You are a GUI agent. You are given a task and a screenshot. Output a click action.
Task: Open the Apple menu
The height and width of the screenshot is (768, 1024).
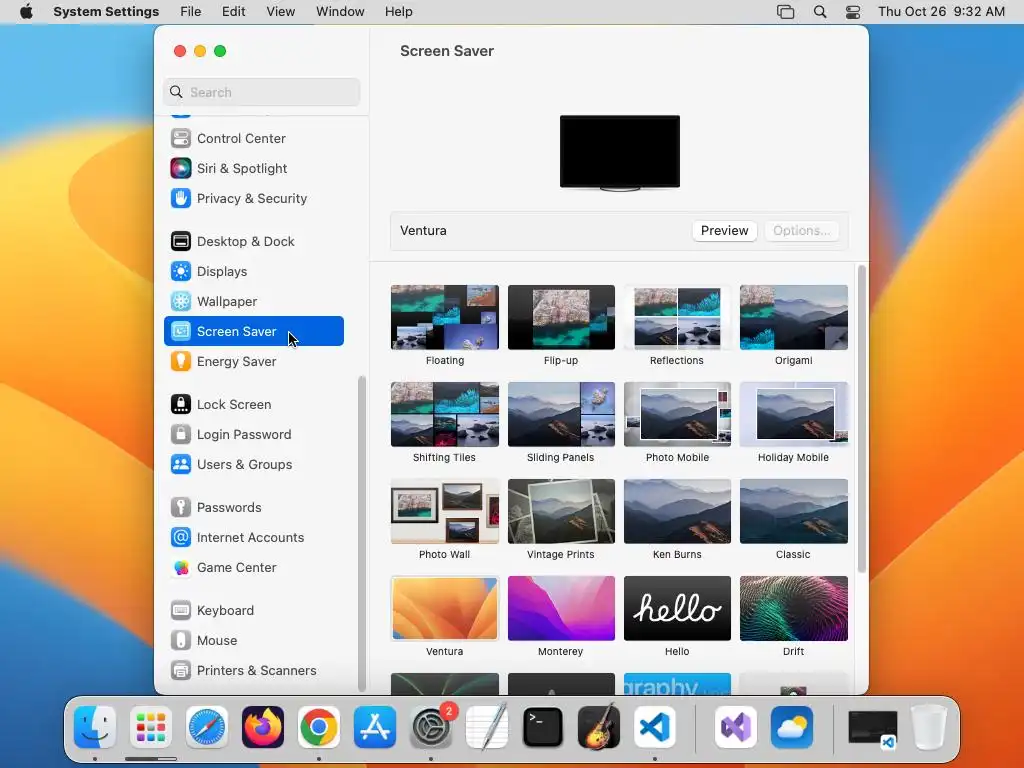pyautogui.click(x=26, y=12)
